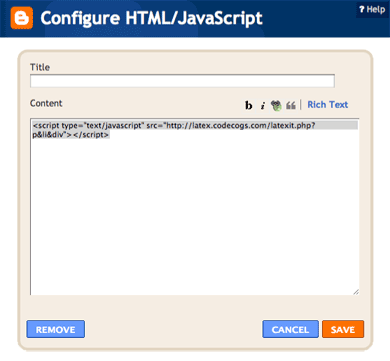Image resolution: width=390 pixels, height=361 pixels.
Task: Click inside the Content text area
Action: coord(195,207)
